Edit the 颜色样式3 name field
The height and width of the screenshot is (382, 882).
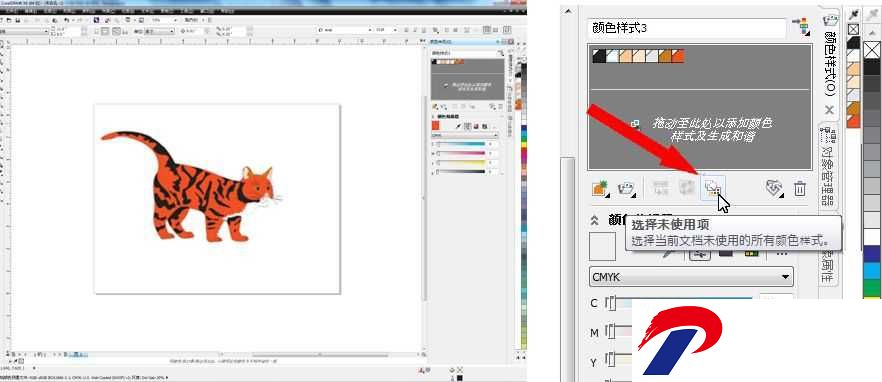pos(686,28)
